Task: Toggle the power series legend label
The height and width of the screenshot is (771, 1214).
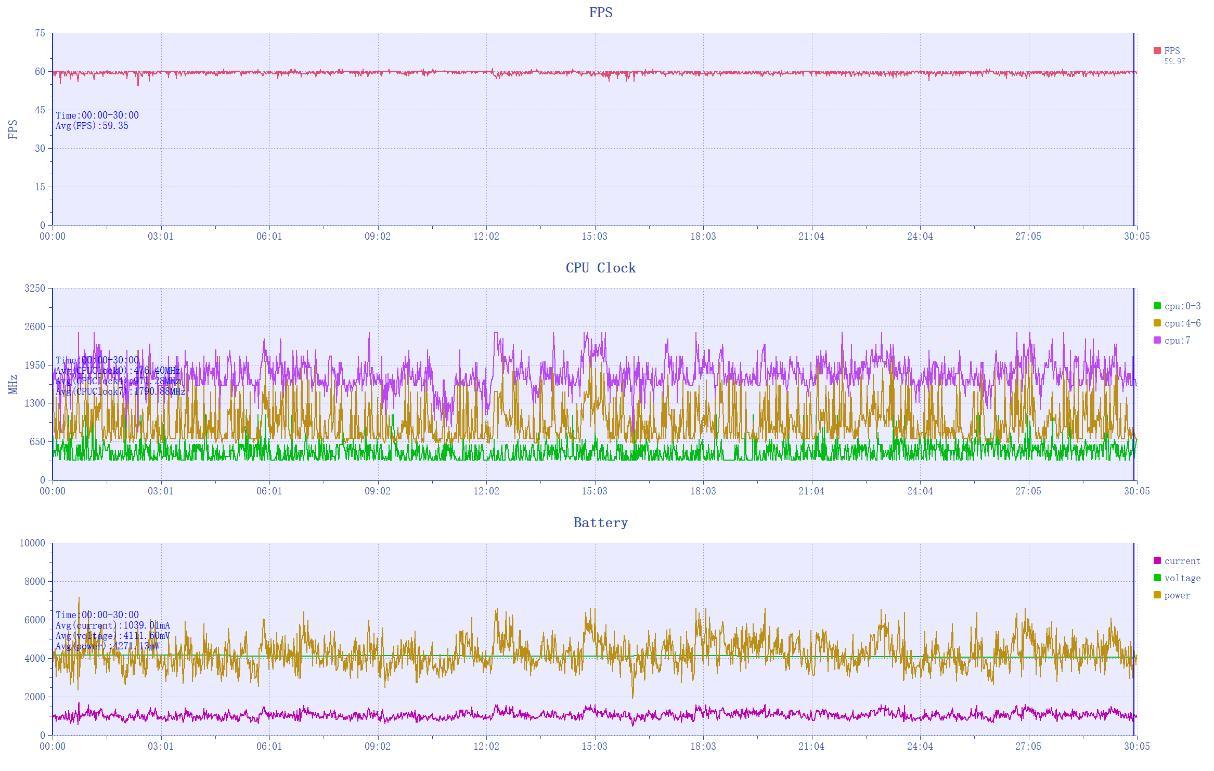Action: (1177, 596)
